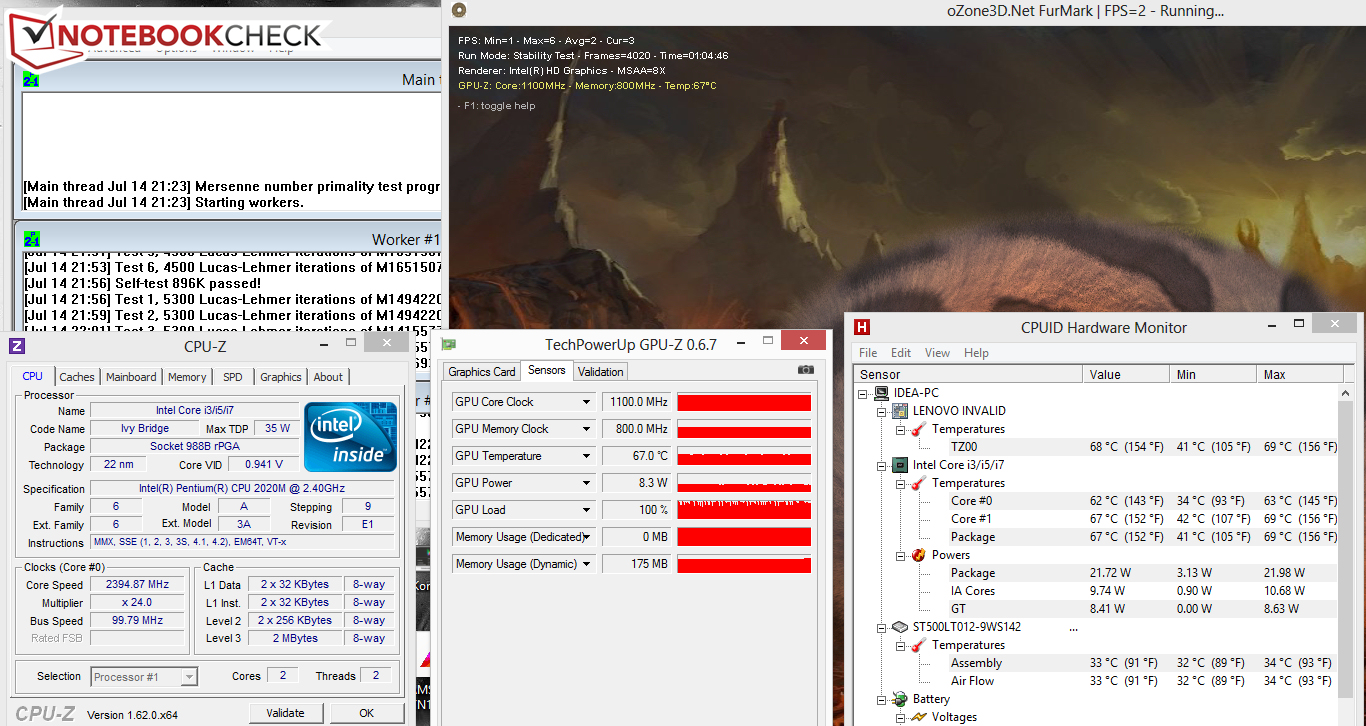
Task: Open the GPU Core Clock sensor dropdown
Action: (587, 402)
